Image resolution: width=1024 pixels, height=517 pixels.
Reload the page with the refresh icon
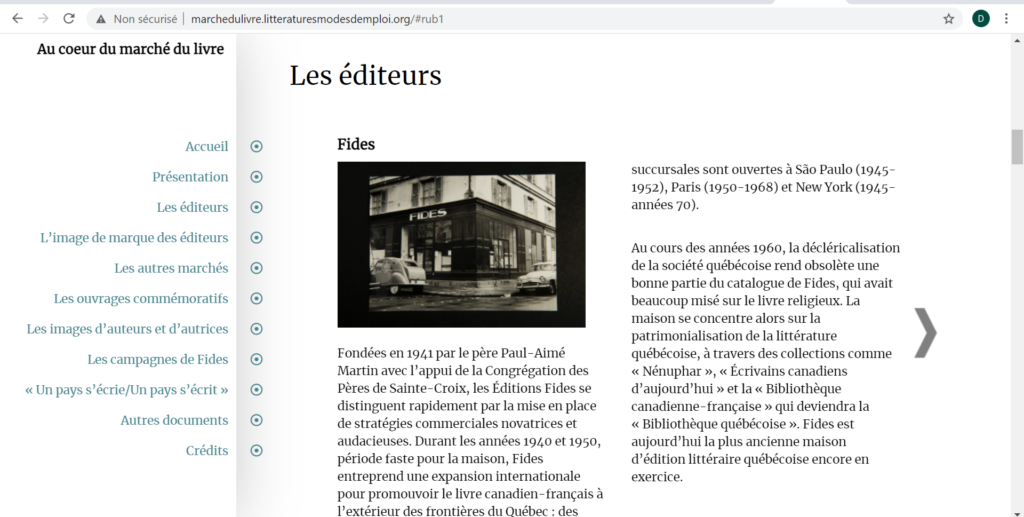click(69, 19)
